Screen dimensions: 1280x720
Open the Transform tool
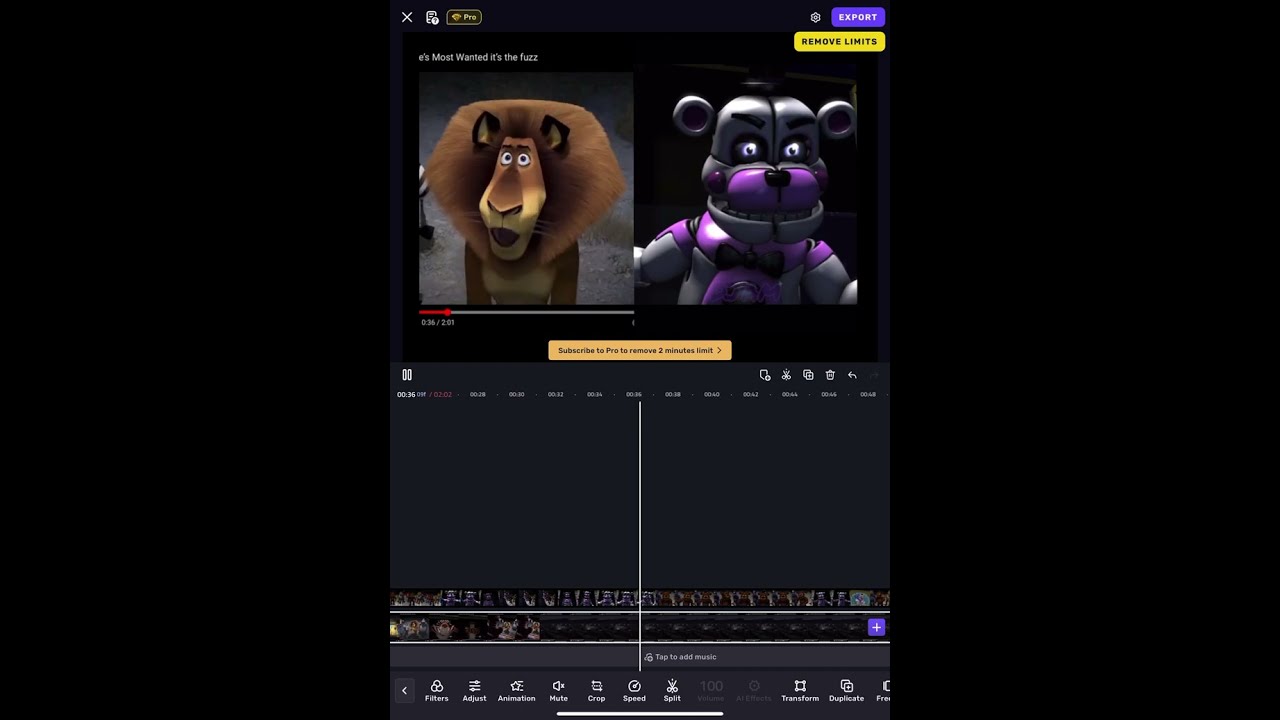[800, 691]
